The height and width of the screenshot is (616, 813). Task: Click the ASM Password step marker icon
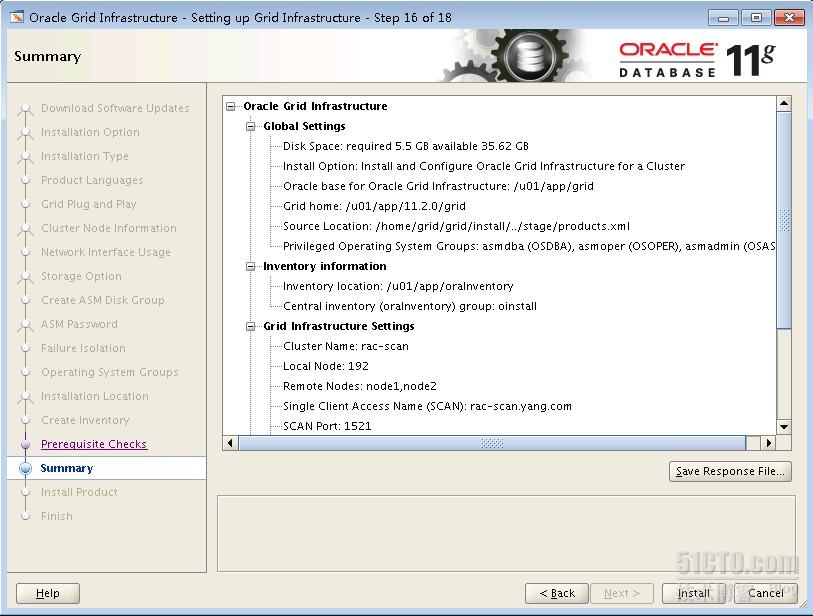[x=25, y=325]
